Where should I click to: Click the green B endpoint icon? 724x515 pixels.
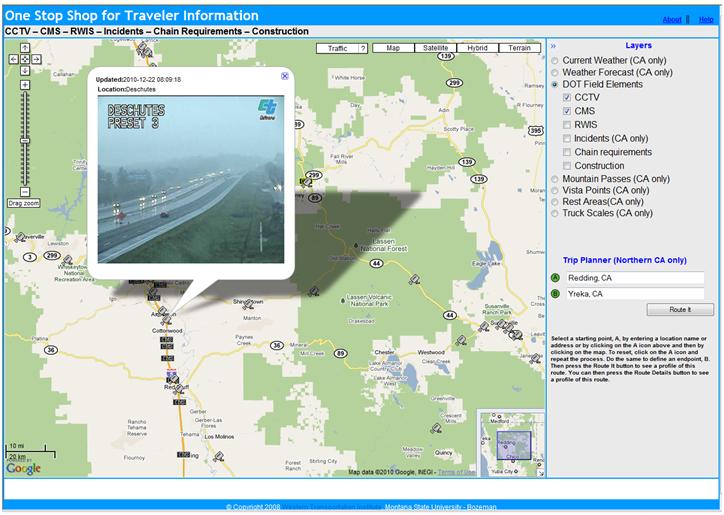pyautogui.click(x=555, y=294)
